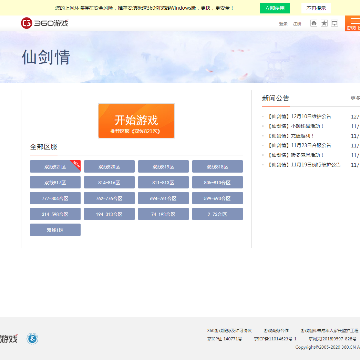
Task: Click the 仙剑情 game title
Action: point(46,57)
